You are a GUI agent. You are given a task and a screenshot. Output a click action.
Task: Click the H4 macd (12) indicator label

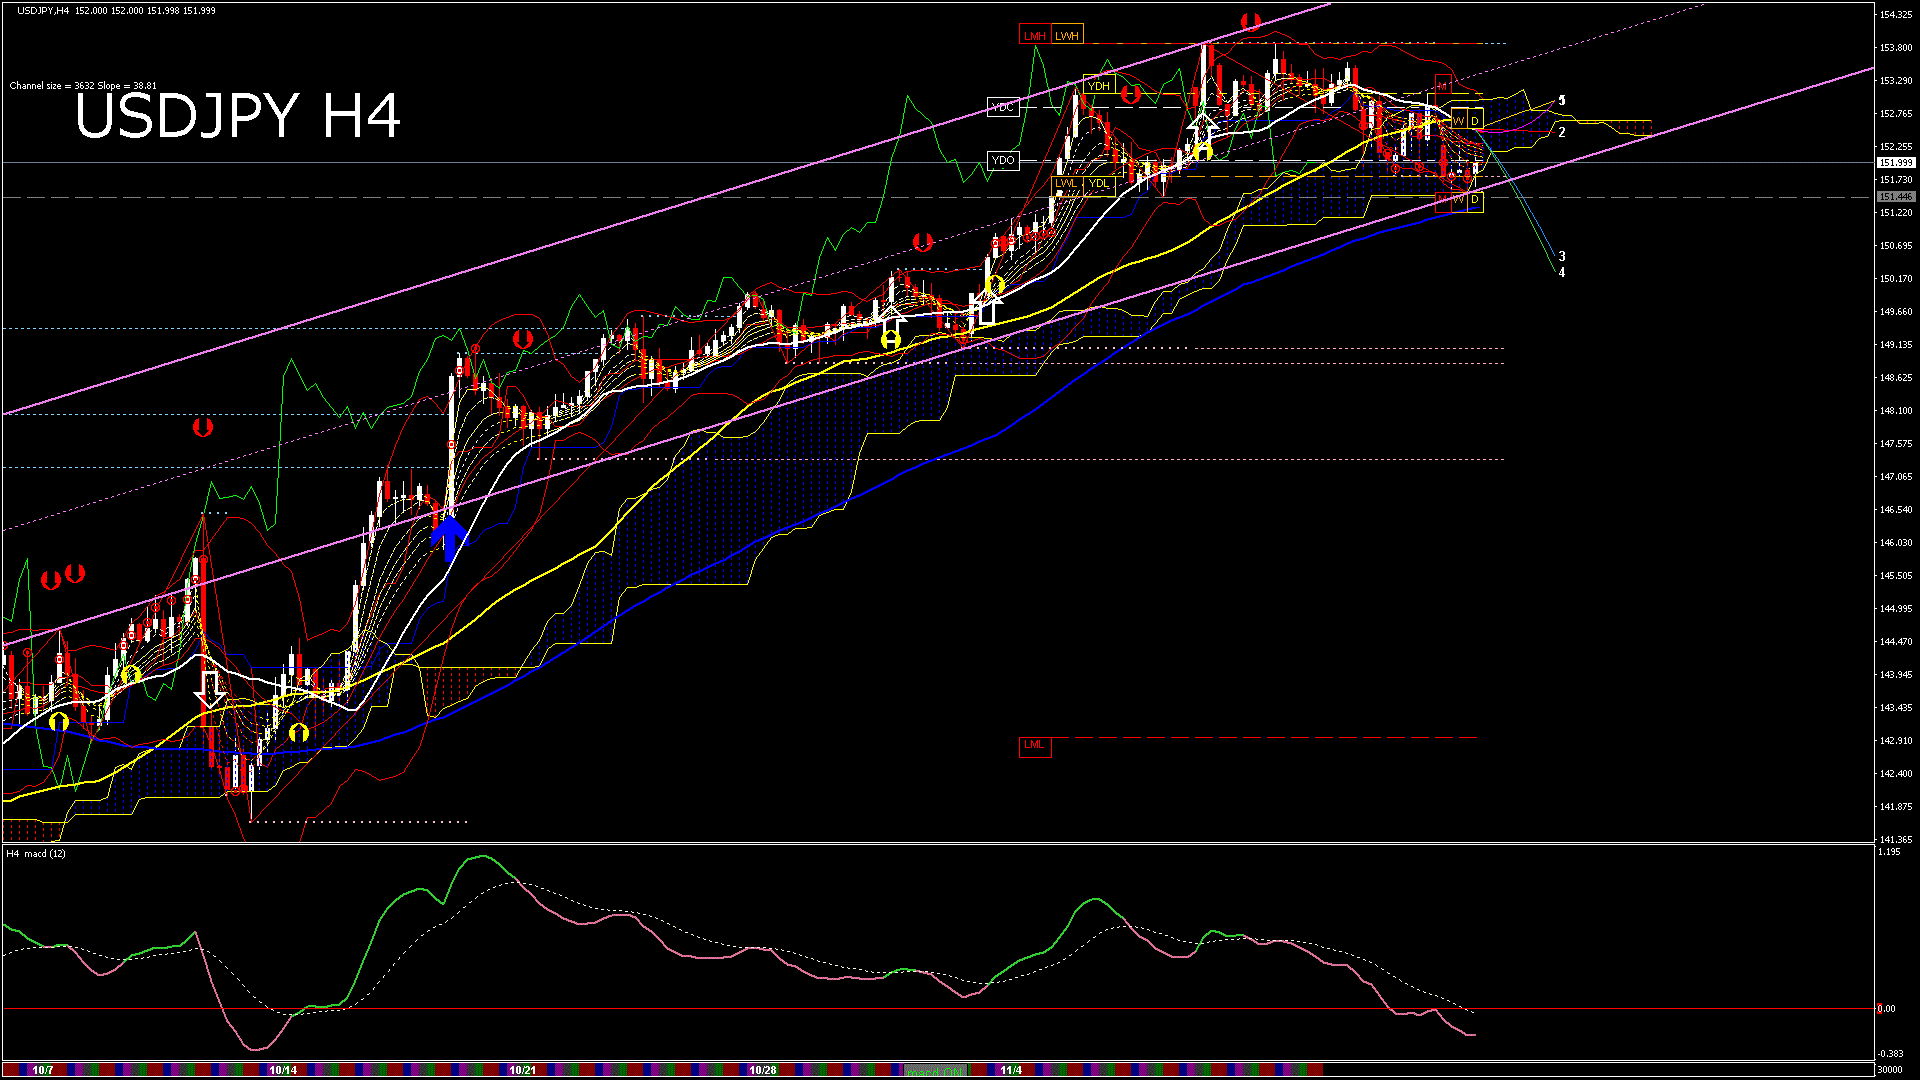[x=36, y=853]
